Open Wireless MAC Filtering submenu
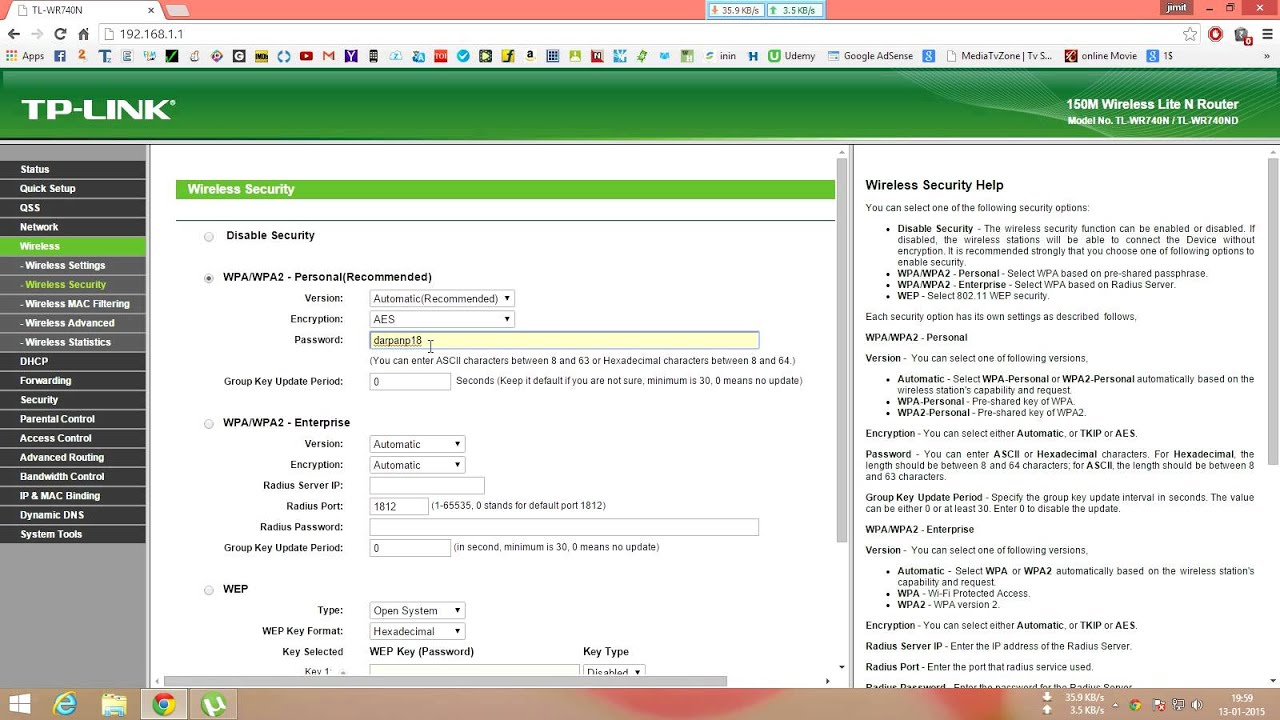 click(x=73, y=304)
